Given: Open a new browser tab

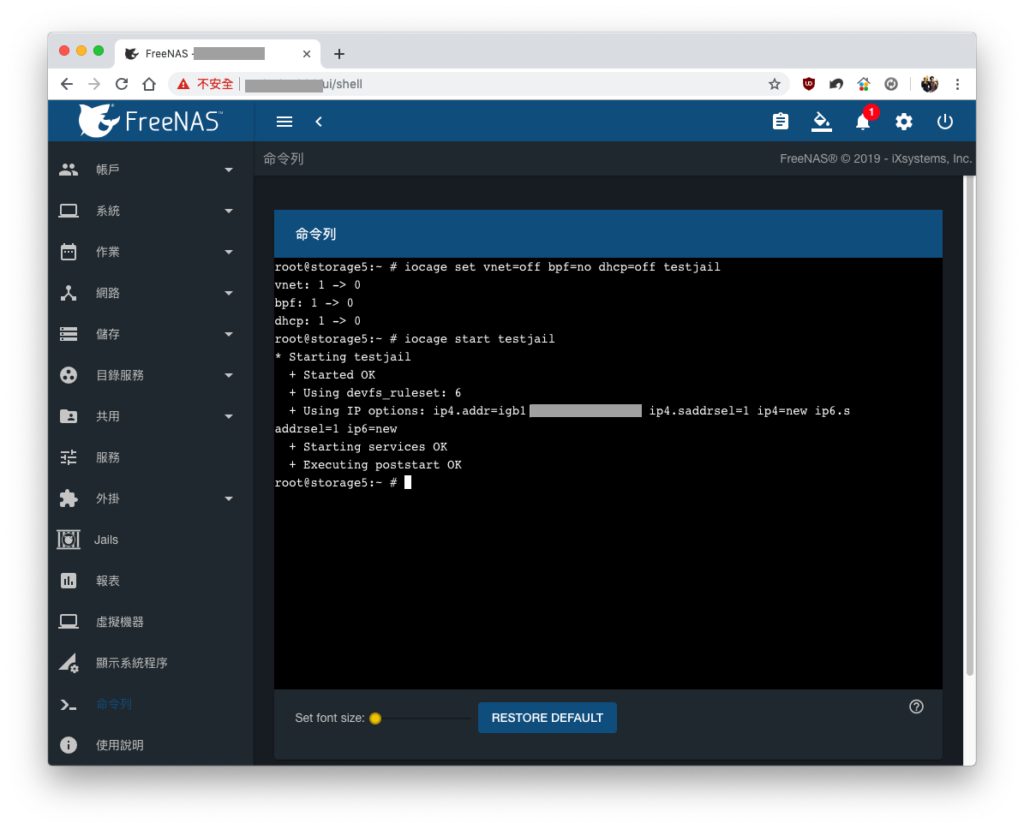Looking at the screenshot, I should [x=339, y=54].
